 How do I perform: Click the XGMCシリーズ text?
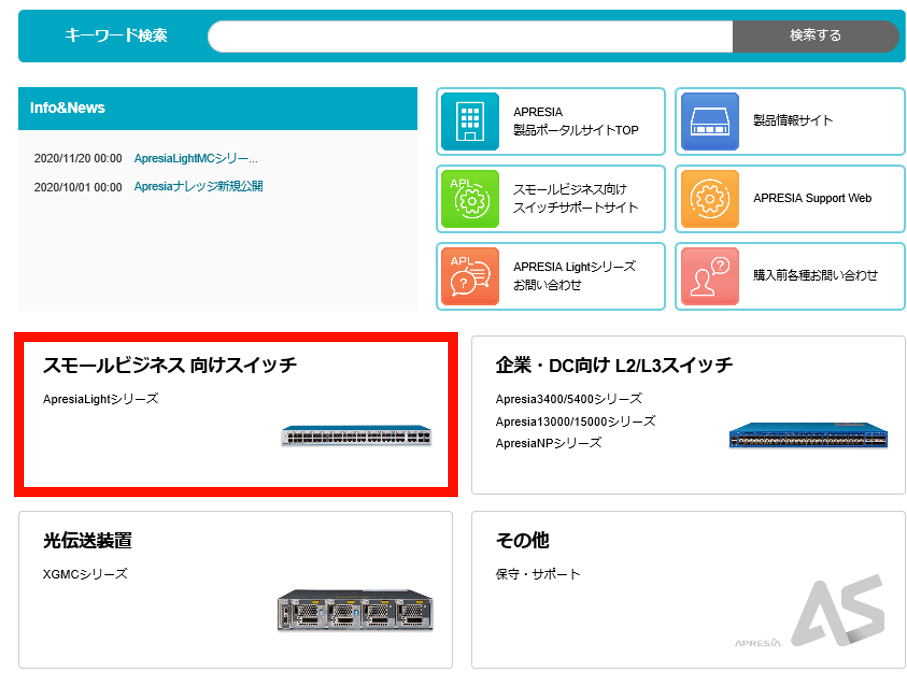coord(85,574)
